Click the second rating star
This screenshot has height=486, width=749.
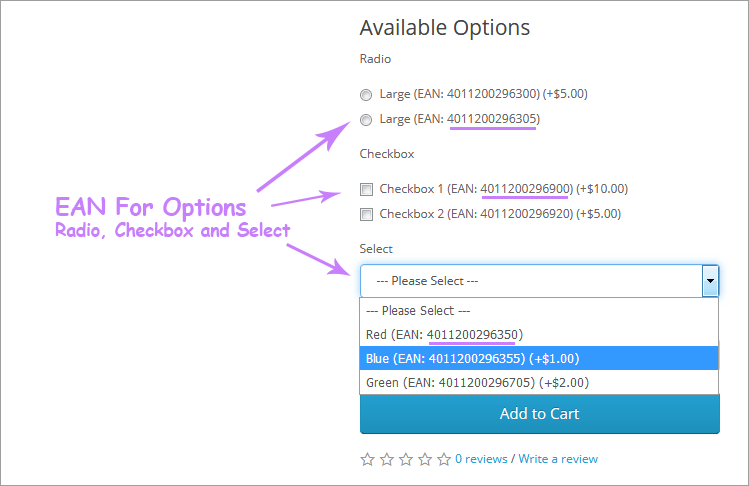click(x=387, y=459)
